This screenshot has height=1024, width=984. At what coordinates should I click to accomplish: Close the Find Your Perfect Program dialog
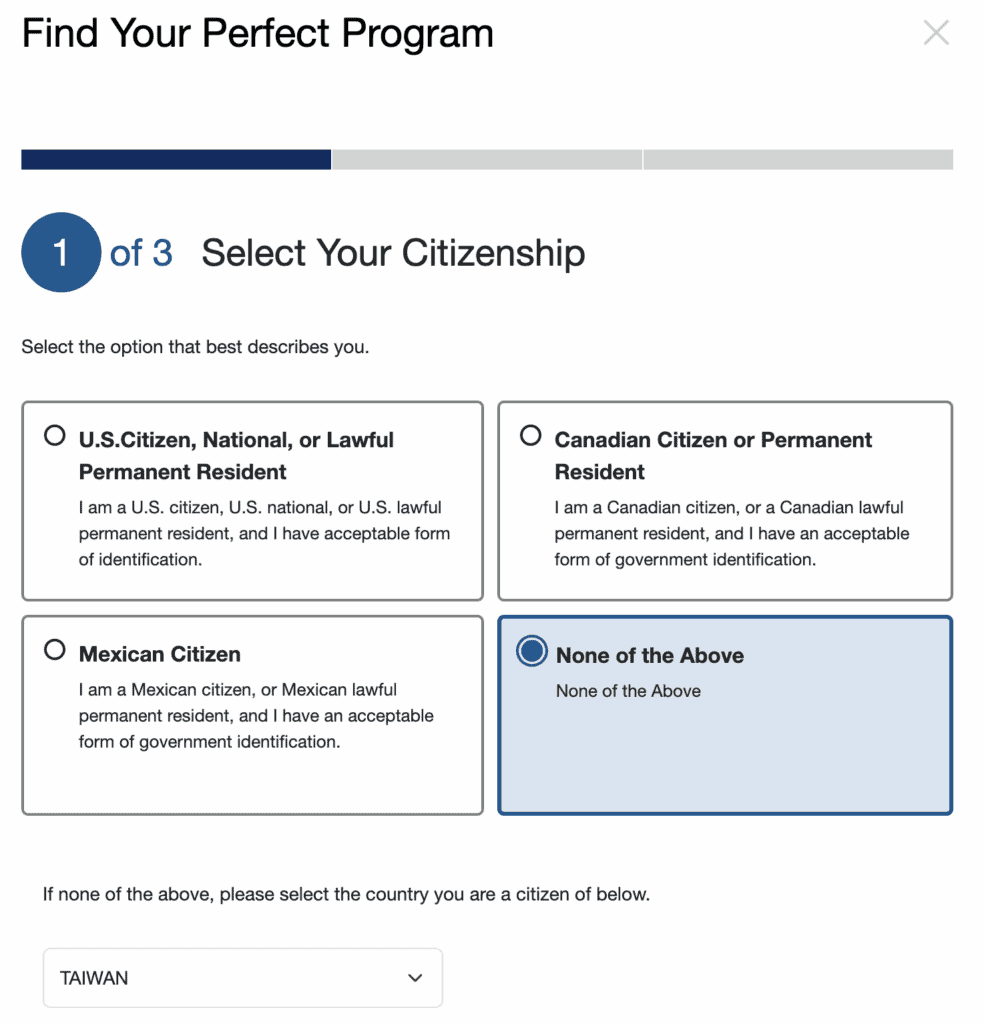(x=936, y=32)
